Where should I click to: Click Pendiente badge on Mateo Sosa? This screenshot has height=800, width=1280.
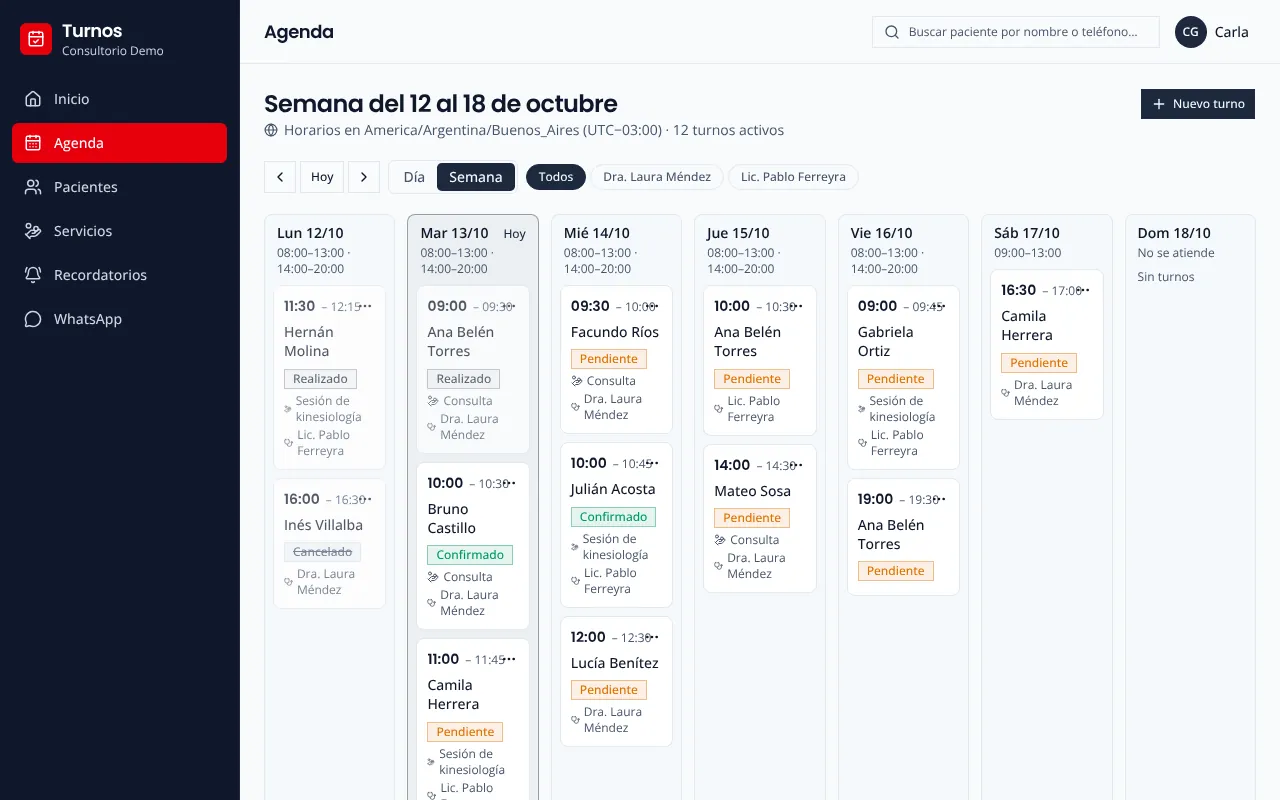(752, 518)
